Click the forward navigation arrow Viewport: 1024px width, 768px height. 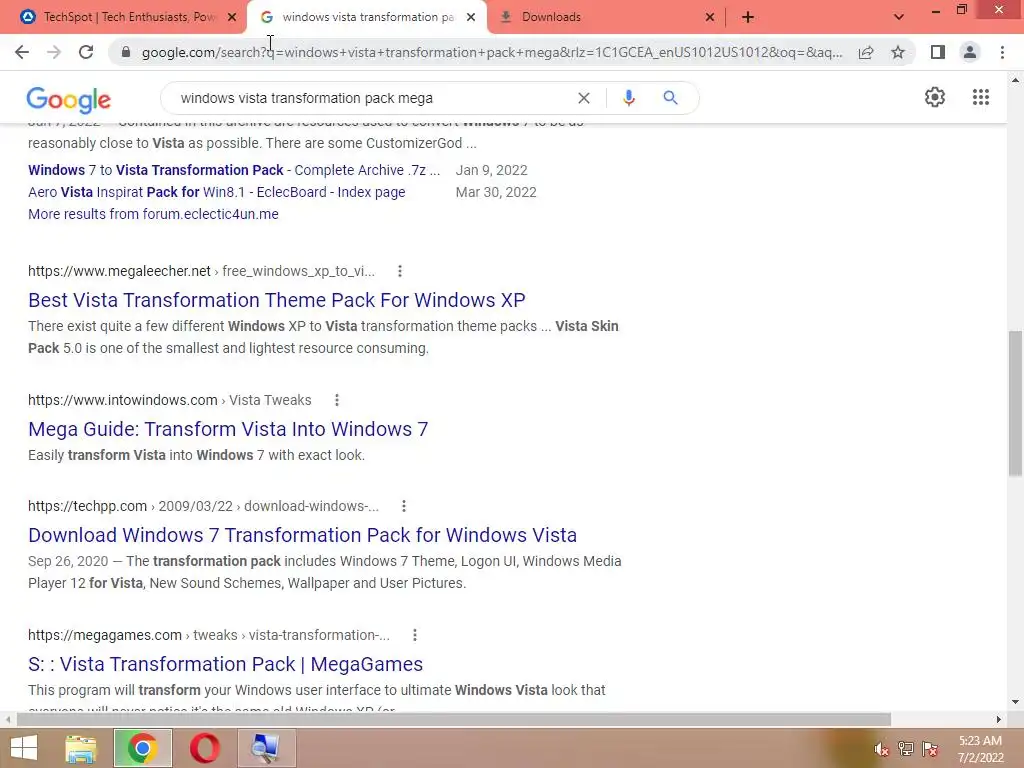(54, 52)
